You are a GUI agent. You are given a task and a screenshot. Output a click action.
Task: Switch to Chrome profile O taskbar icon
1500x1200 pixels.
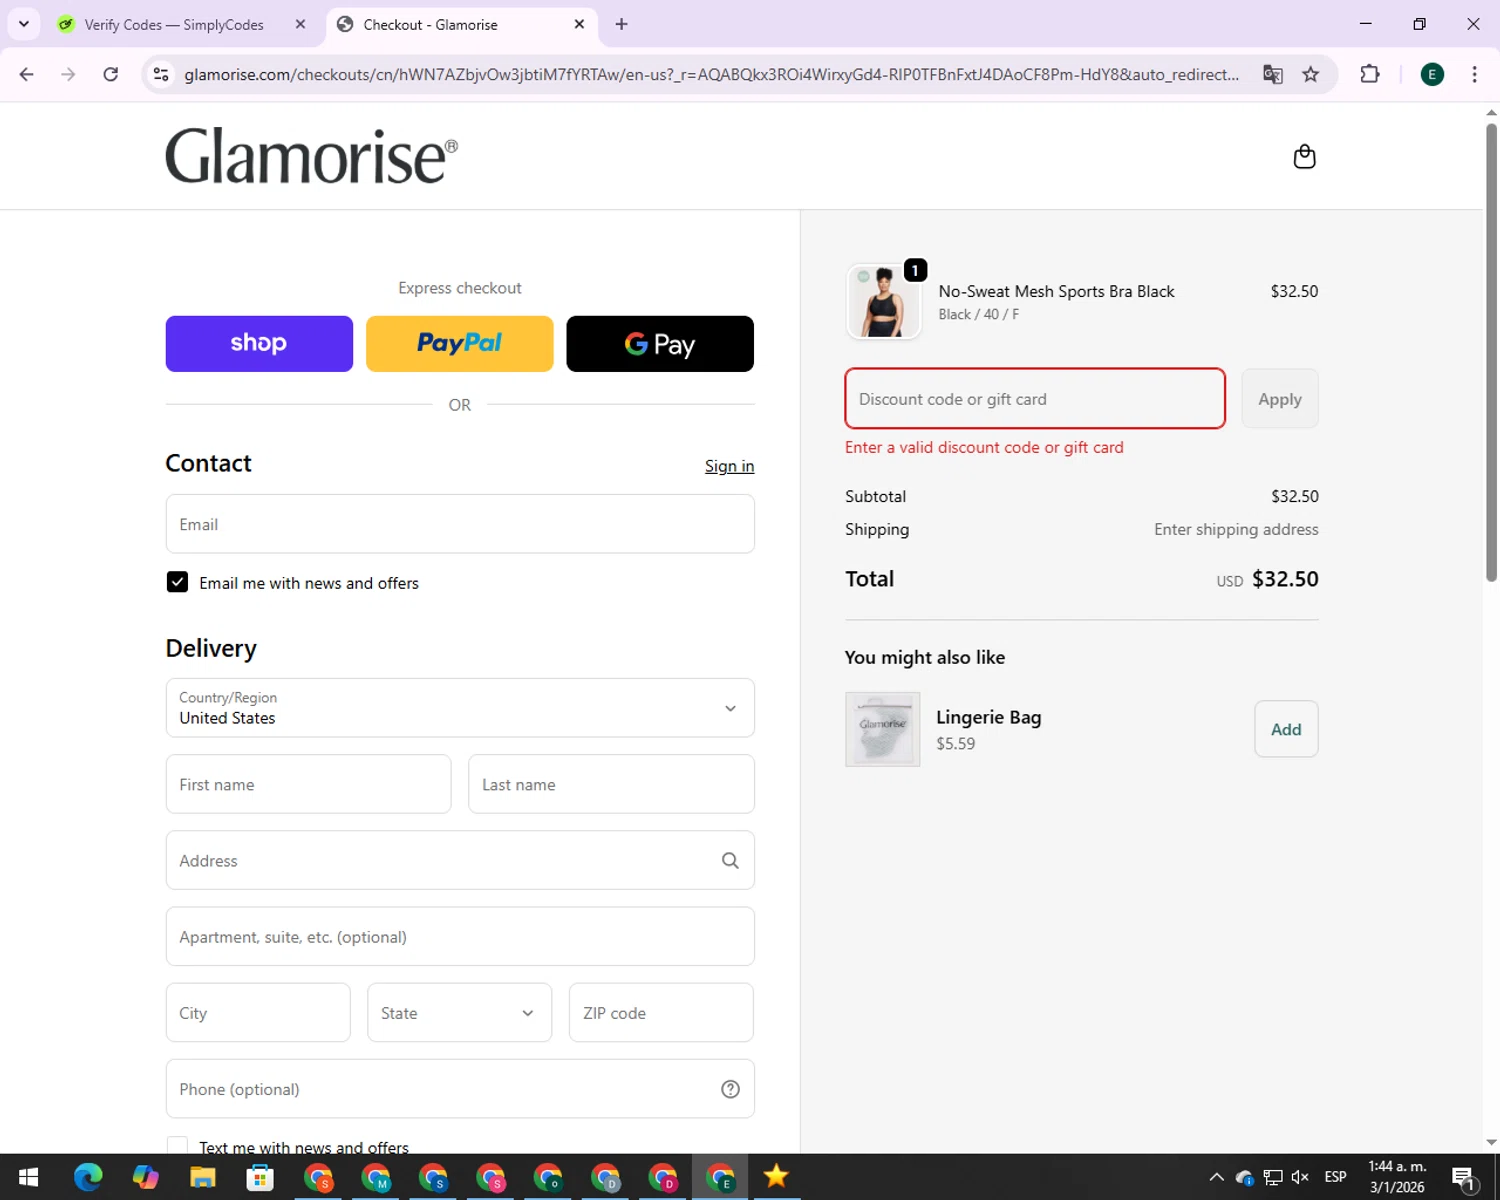click(x=548, y=1177)
